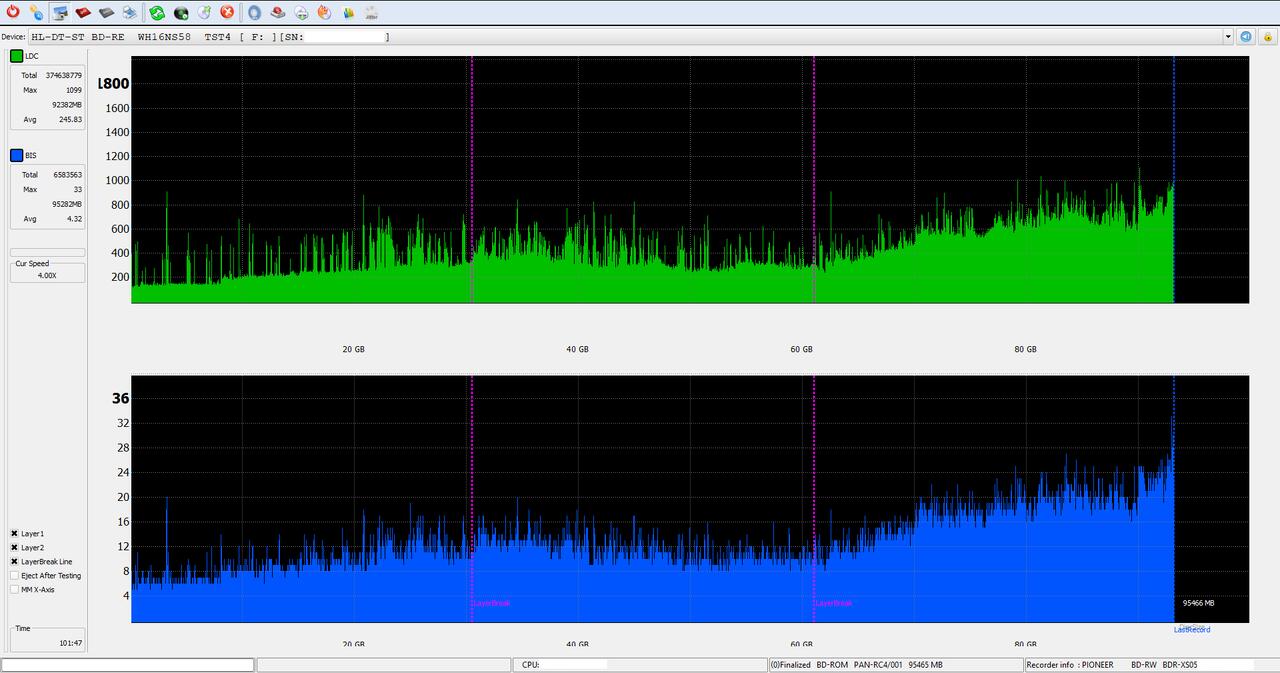This screenshot has height=673, width=1280.
Task: Open the Device selection dropdown arrow
Action: coord(1228,37)
